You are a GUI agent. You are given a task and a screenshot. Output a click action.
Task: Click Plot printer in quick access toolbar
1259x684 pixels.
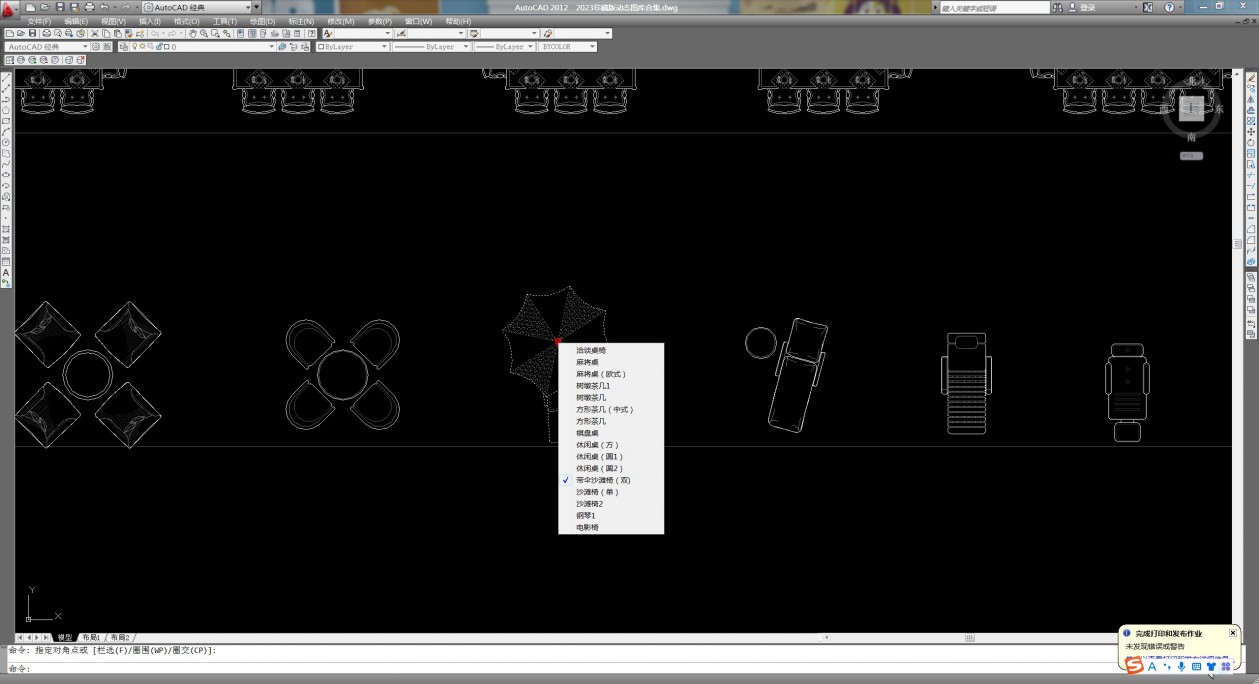click(x=89, y=7)
